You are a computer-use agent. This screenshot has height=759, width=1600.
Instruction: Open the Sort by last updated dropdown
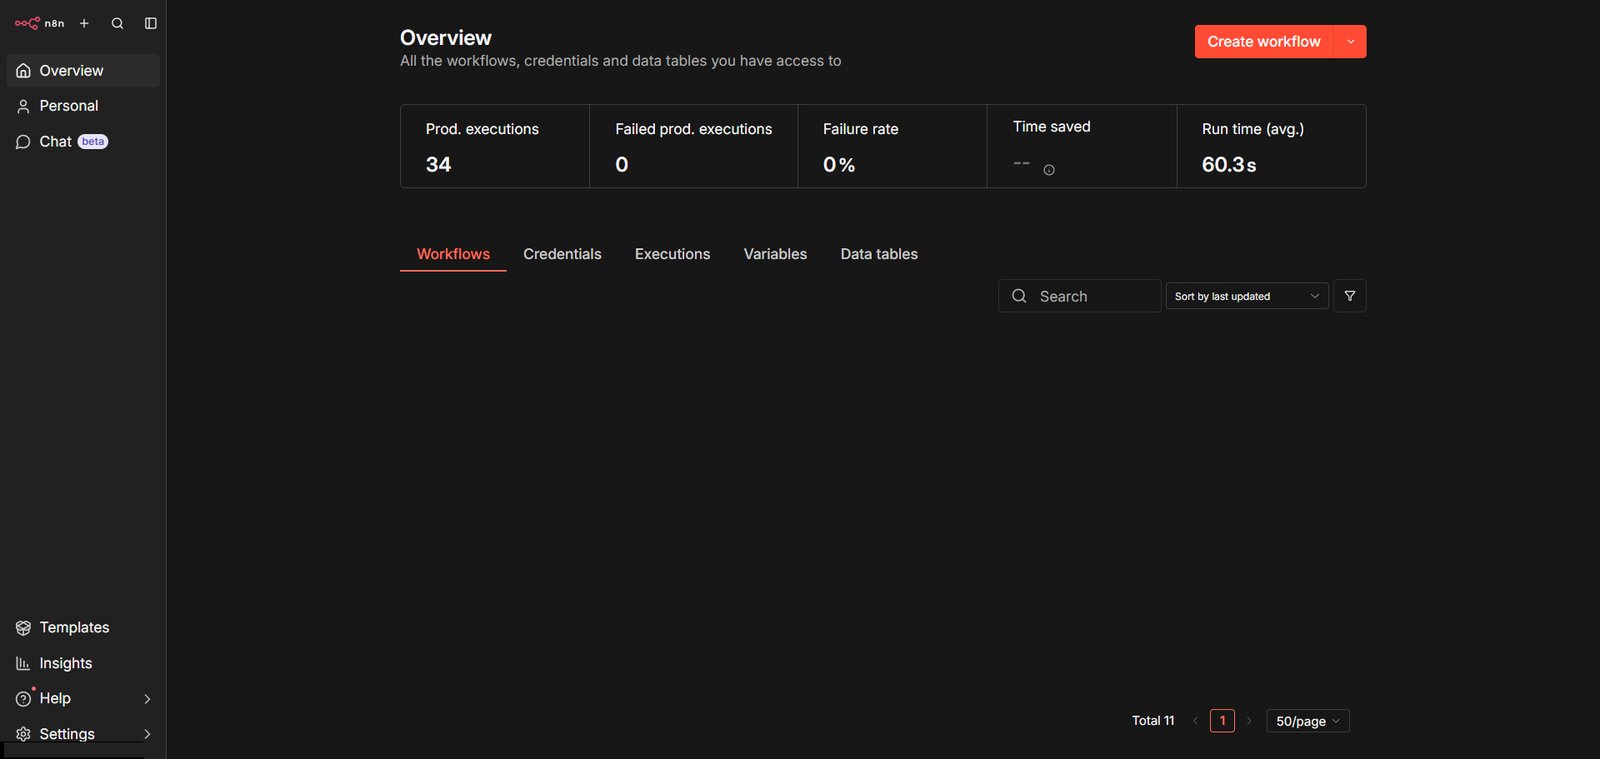(1247, 296)
